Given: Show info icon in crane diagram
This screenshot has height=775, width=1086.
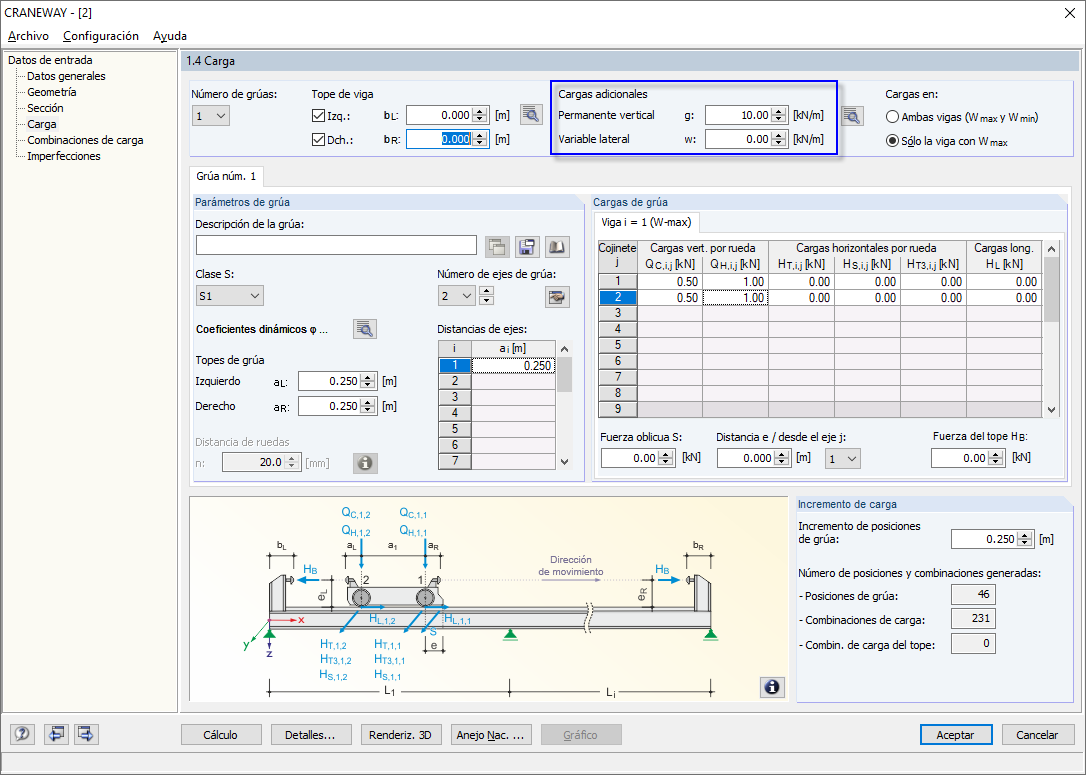Looking at the screenshot, I should (772, 687).
